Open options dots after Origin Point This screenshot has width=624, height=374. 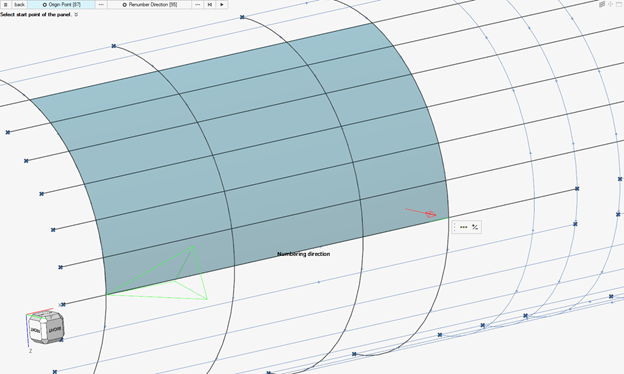pyautogui.click(x=101, y=4)
